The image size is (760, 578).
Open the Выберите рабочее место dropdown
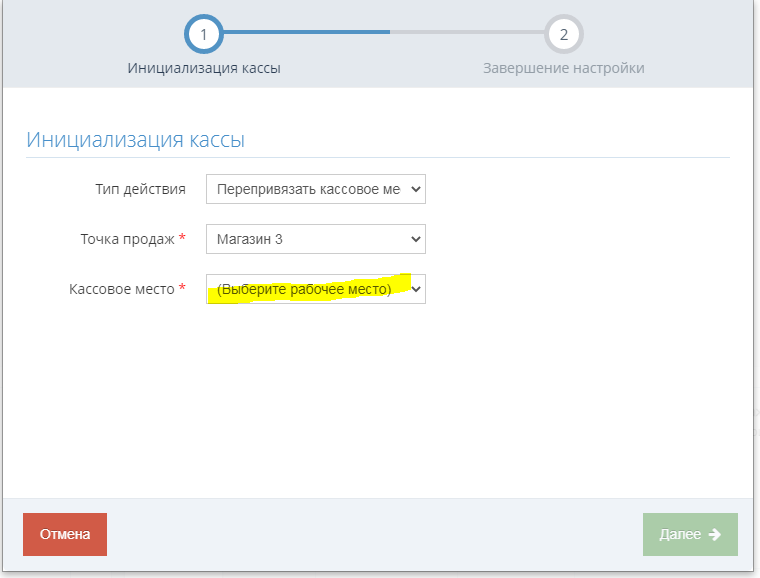(x=316, y=289)
